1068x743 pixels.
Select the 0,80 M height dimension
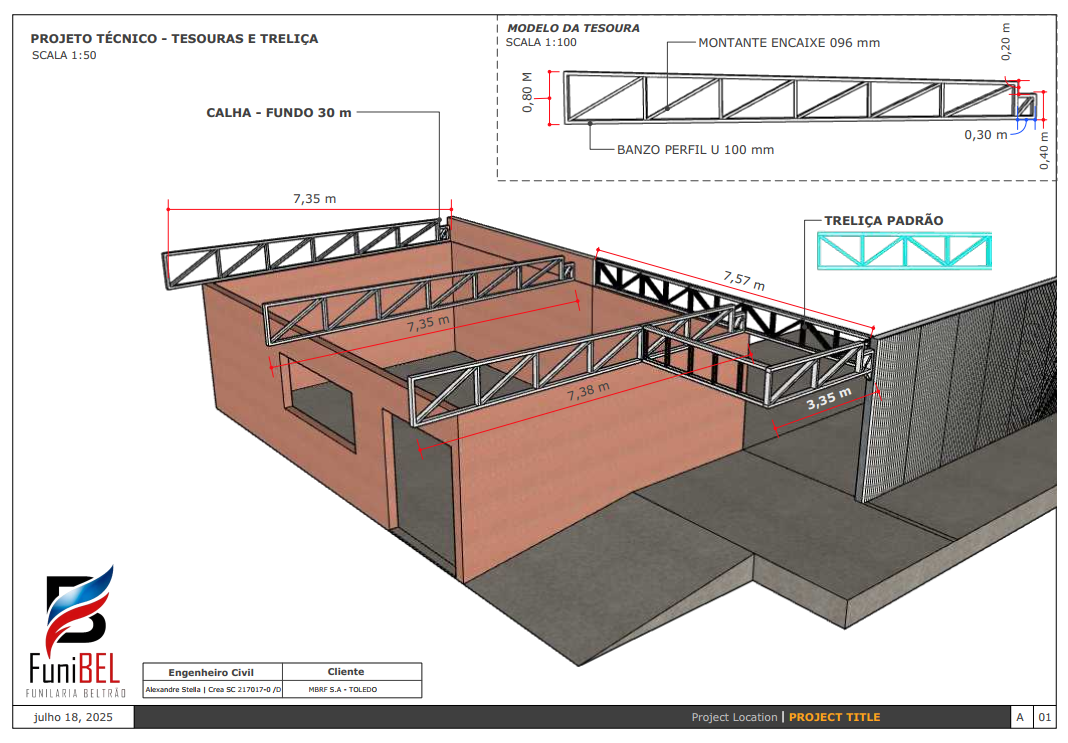point(528,98)
